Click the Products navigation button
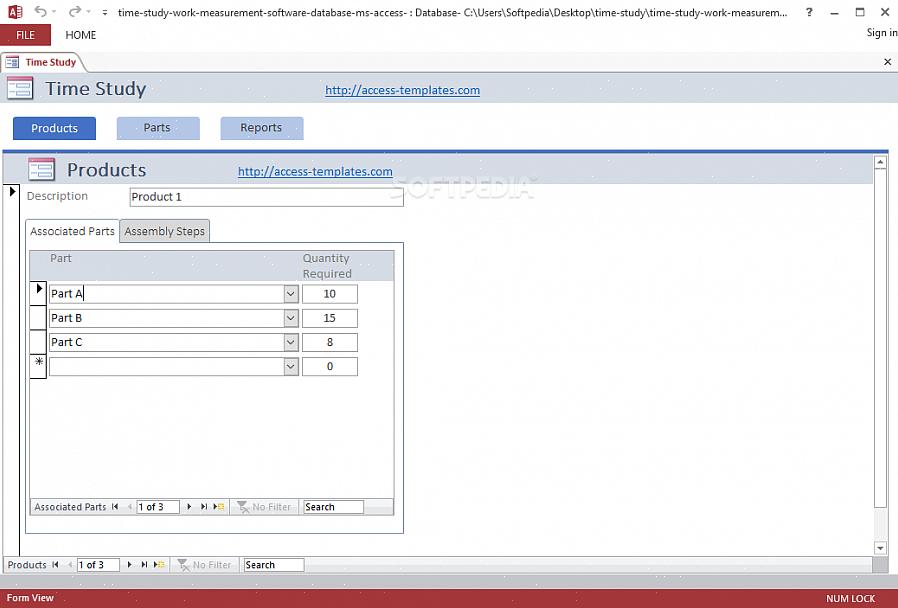The width and height of the screenshot is (898, 608). (54, 128)
